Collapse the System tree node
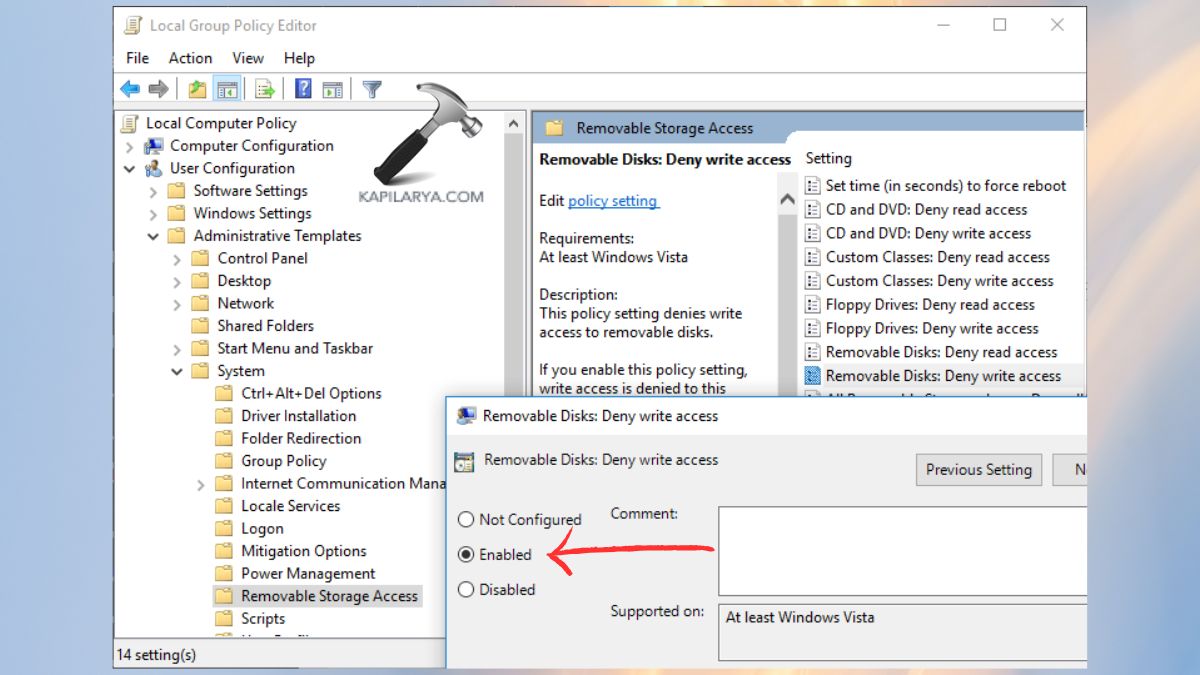Viewport: 1200px width, 675px height. coord(177,370)
